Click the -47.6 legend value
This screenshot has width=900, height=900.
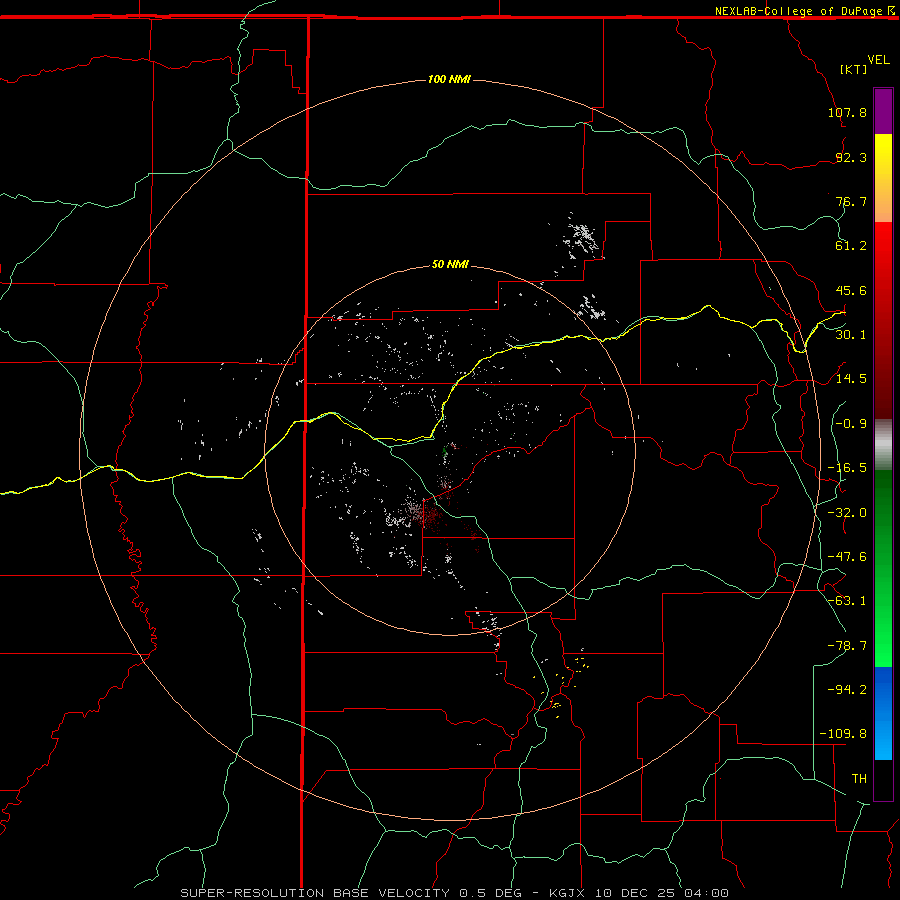[847, 557]
